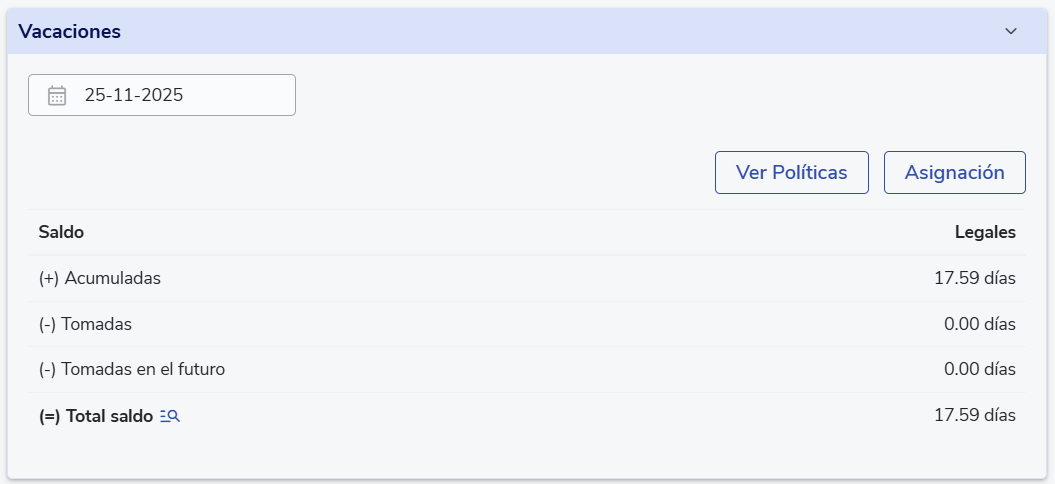Click the (=) symbol before Total saldo
Viewport: 1055px width, 484px height.
pyautogui.click(x=50, y=416)
